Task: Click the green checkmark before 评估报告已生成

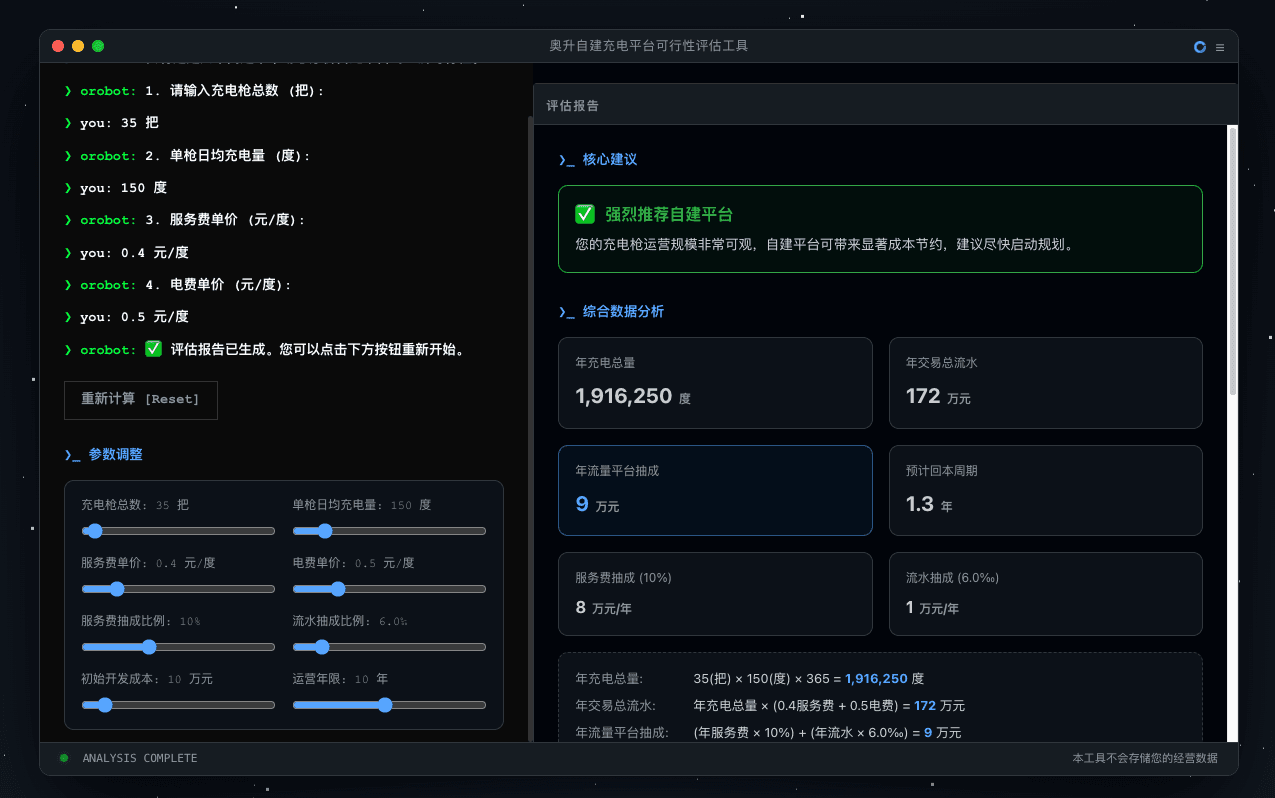Action: [153, 349]
